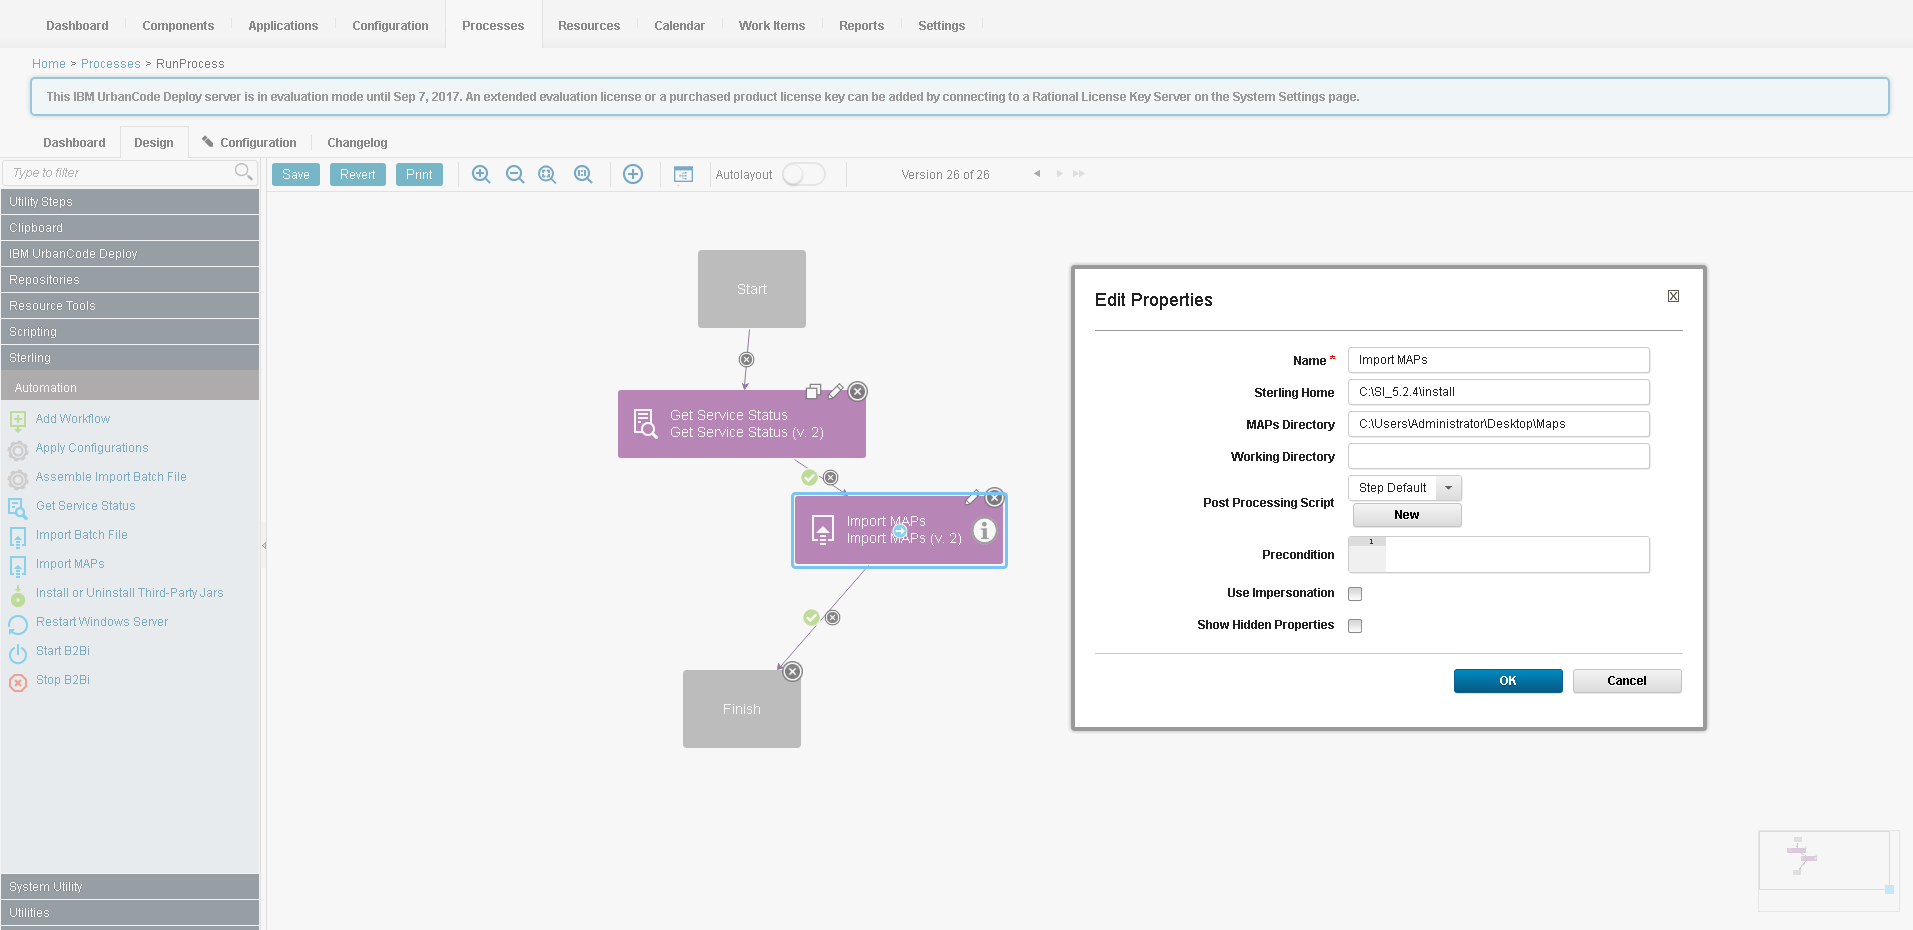Open the Reports menu
Image resolution: width=1913 pixels, height=930 pixels.
click(860, 25)
